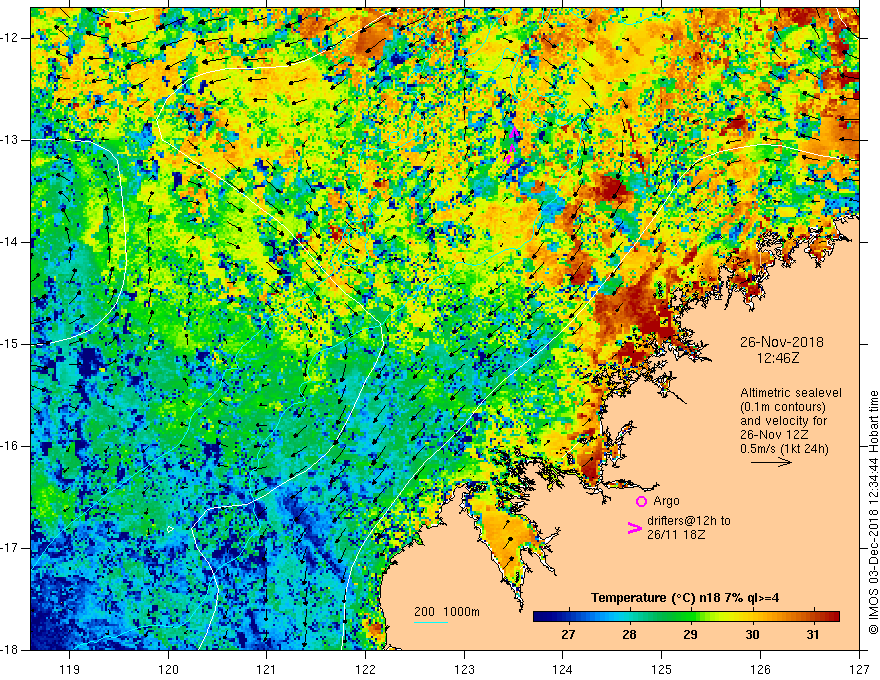Screen dimensions: 880x680
Task: Click the IMOS copyright timestamp text
Action: click(873, 512)
